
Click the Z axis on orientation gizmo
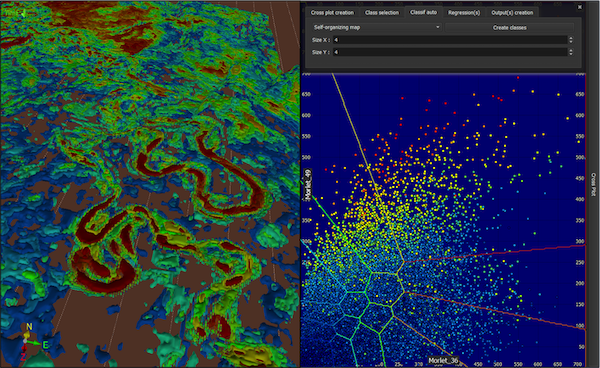tap(23, 357)
